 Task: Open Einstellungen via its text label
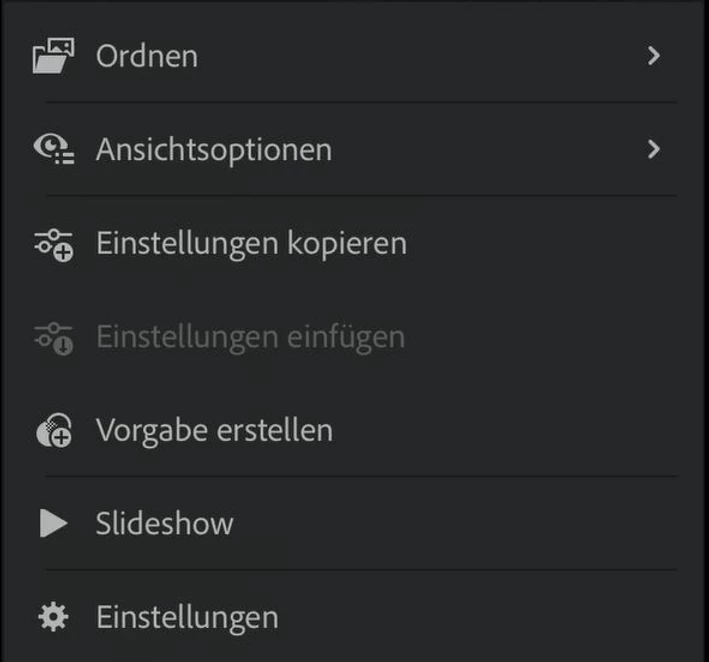click(x=187, y=617)
